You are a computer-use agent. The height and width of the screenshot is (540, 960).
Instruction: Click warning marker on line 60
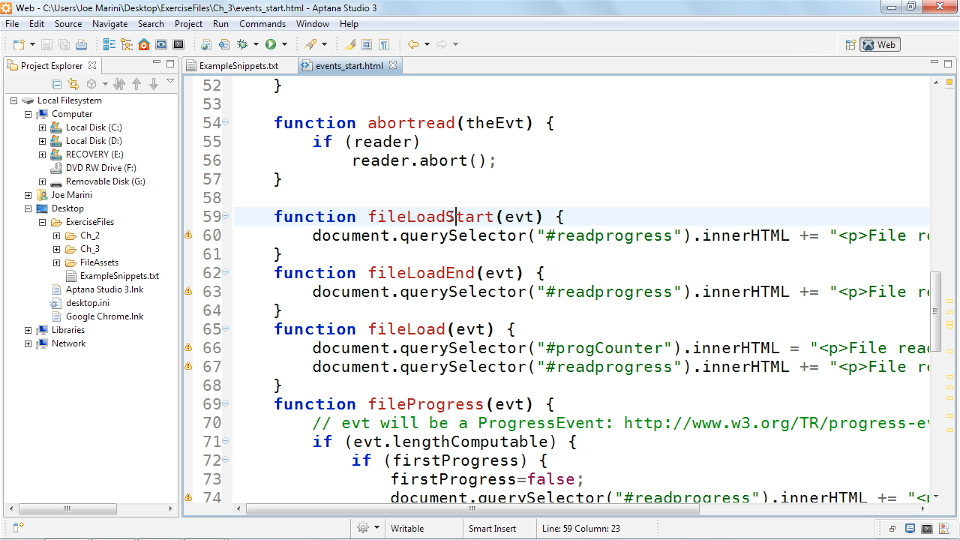(189, 235)
